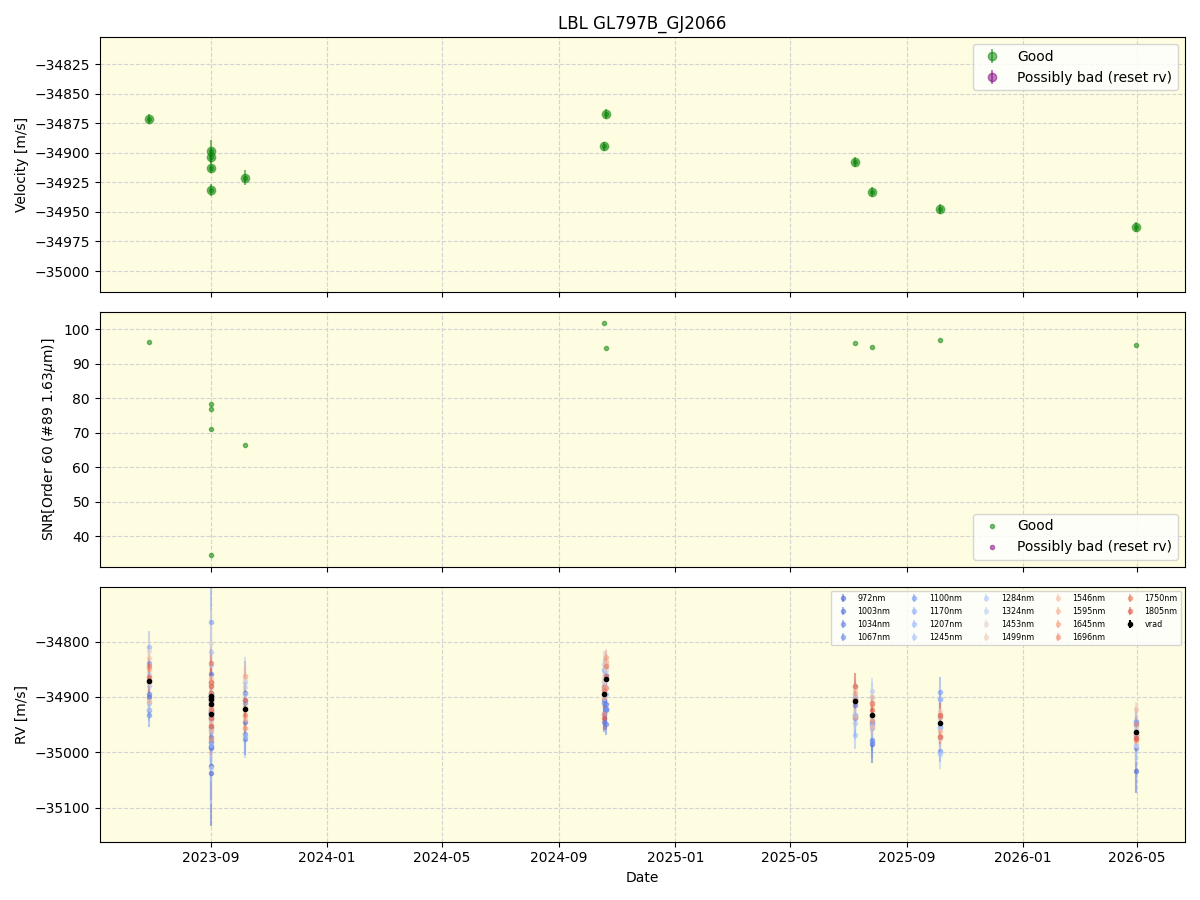Click purple Possibly bad marker in velocity legend
The image size is (1200, 900).
[992, 77]
